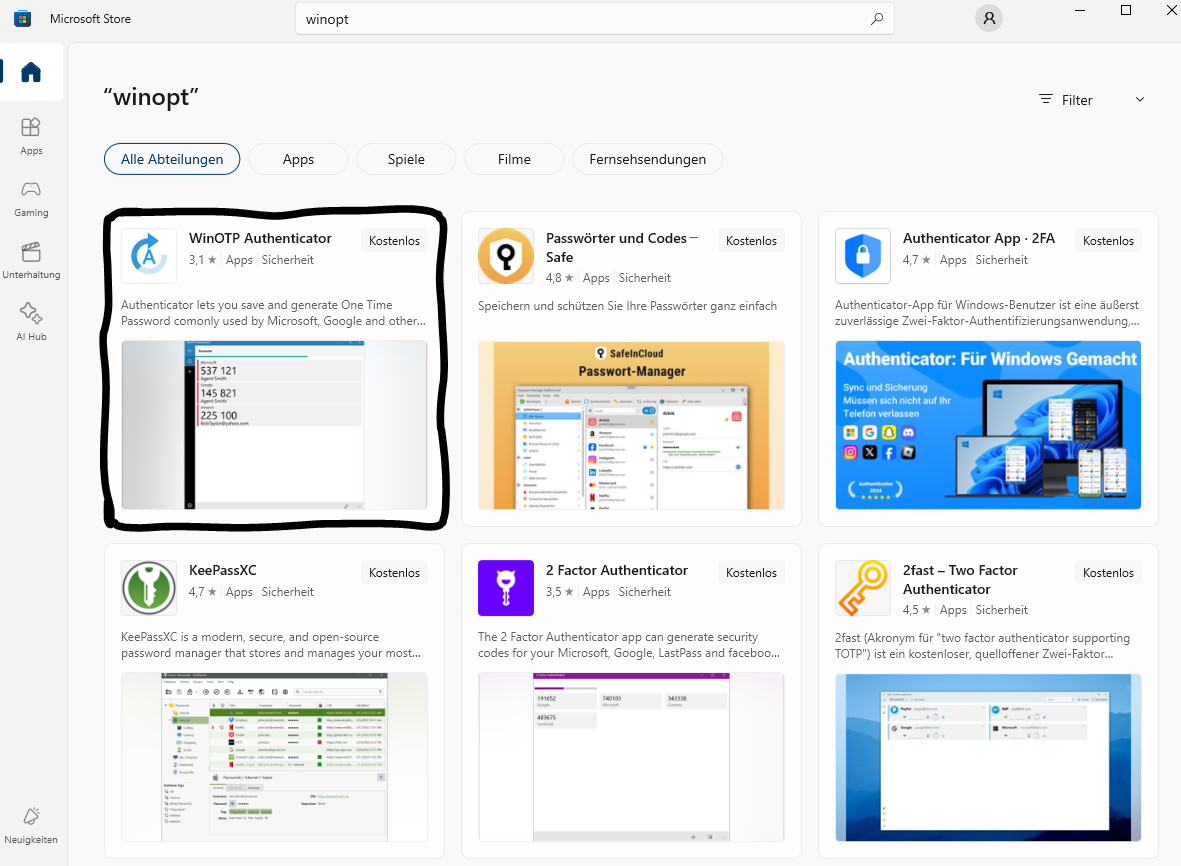
Task: Click the 4,8 star rating text
Action: (x=560, y=278)
